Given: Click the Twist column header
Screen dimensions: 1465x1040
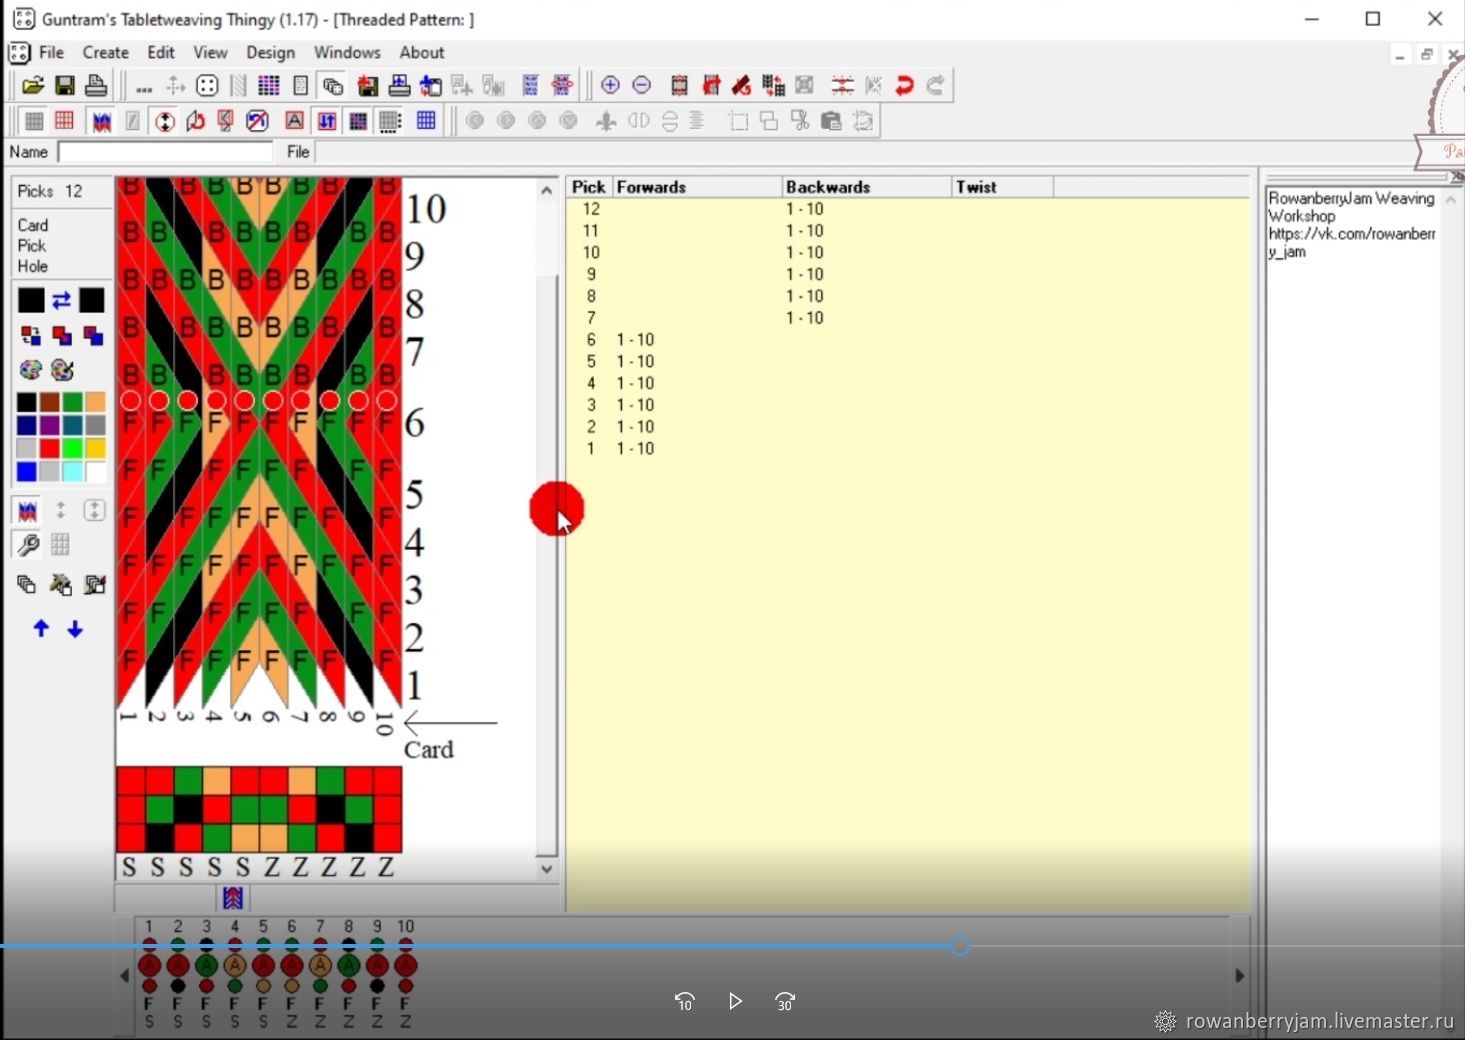Looking at the screenshot, I should 1002,187.
